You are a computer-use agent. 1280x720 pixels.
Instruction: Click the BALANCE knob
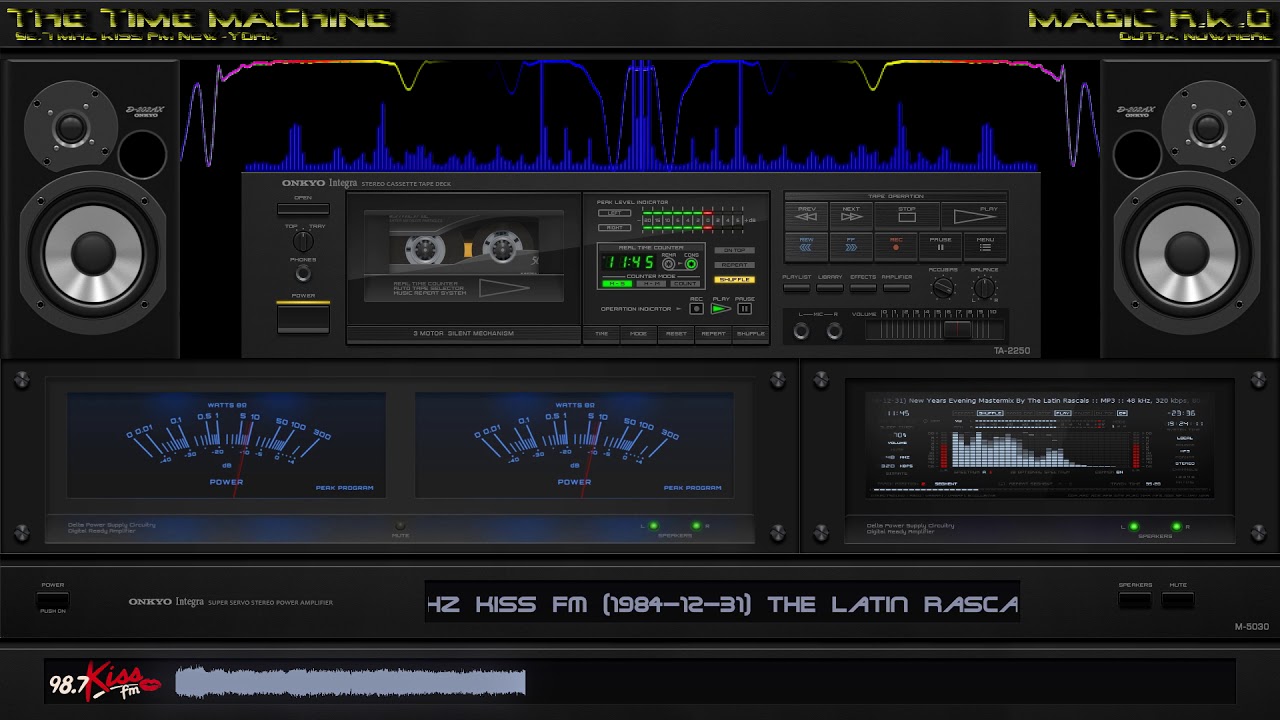(985, 288)
